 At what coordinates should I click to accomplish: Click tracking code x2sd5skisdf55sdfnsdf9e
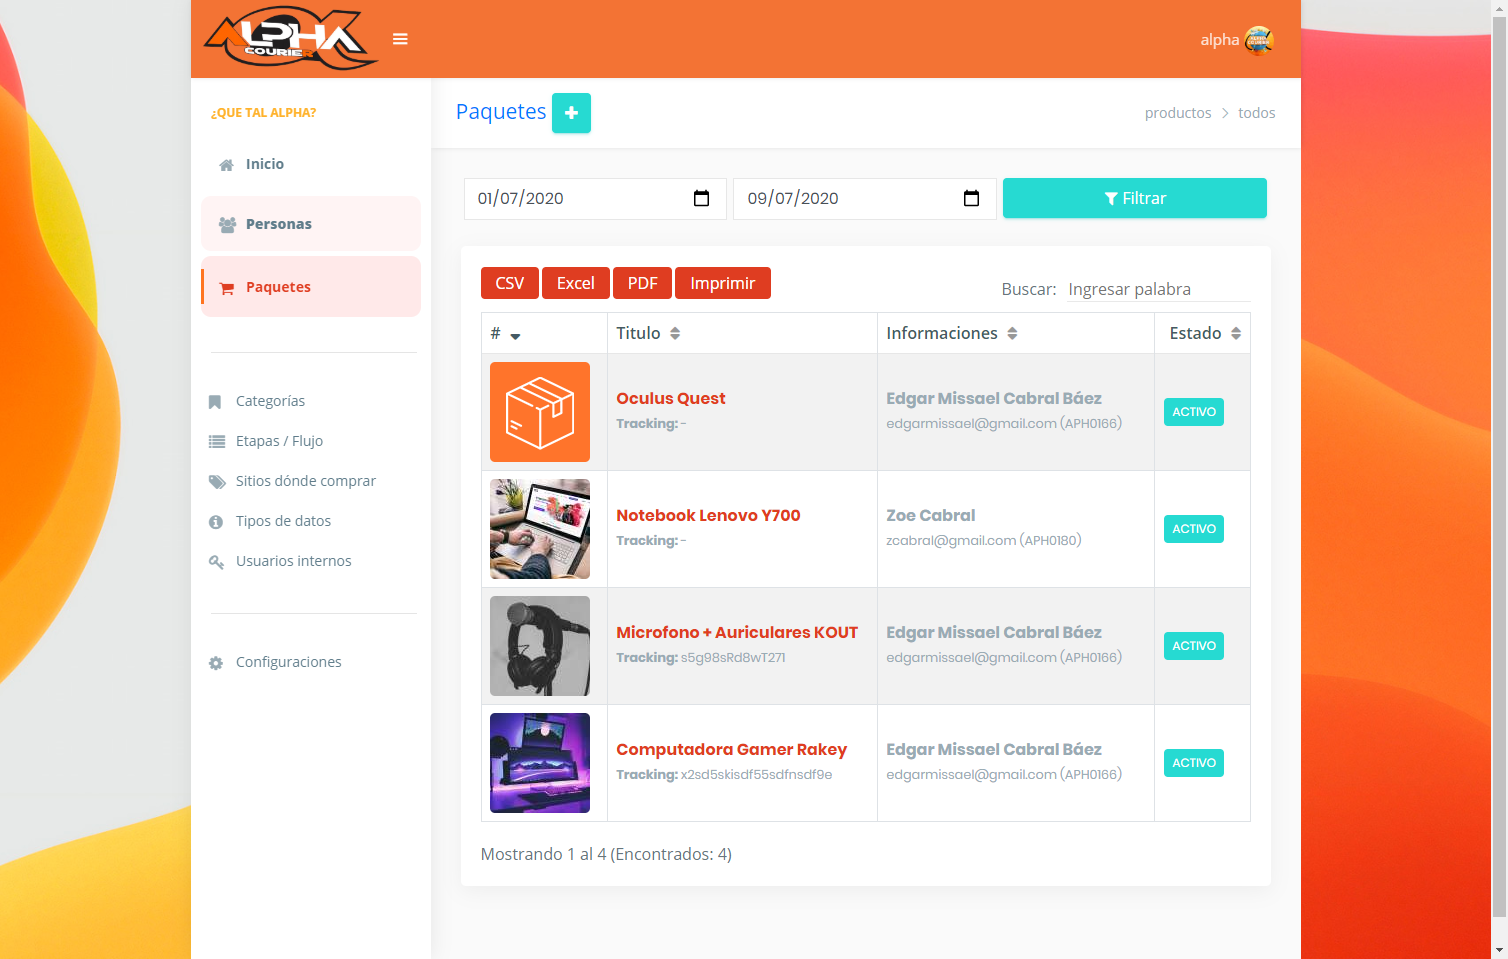tap(756, 774)
